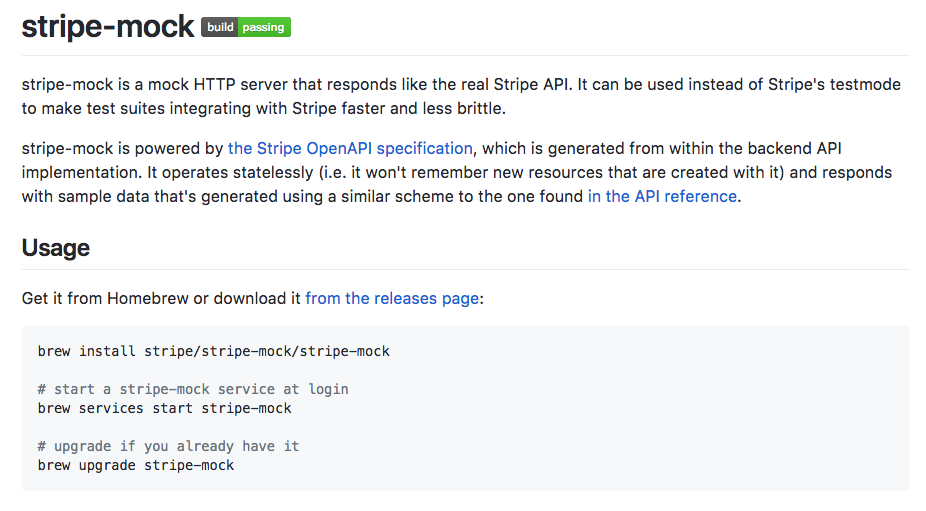Click the stripe-mock main heading
Viewport: 926px width, 511px height.
107,27
